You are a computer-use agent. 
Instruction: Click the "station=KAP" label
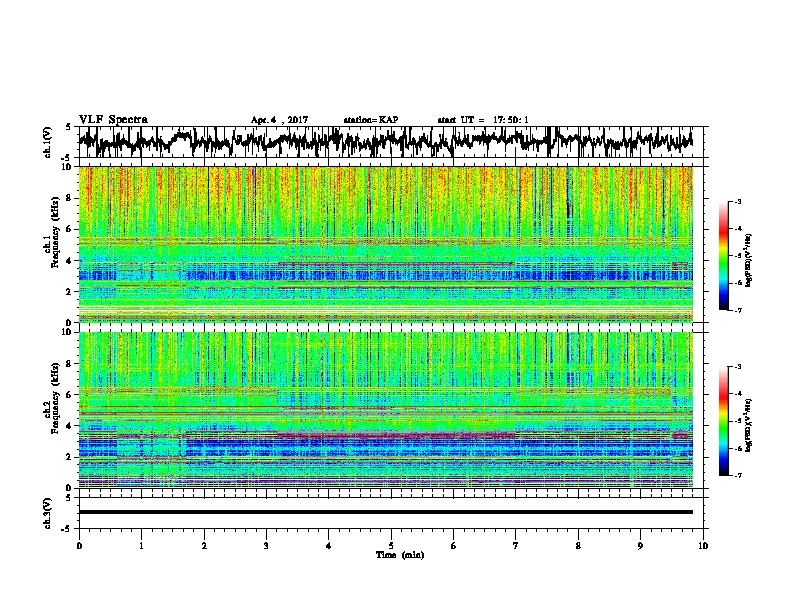371,120
